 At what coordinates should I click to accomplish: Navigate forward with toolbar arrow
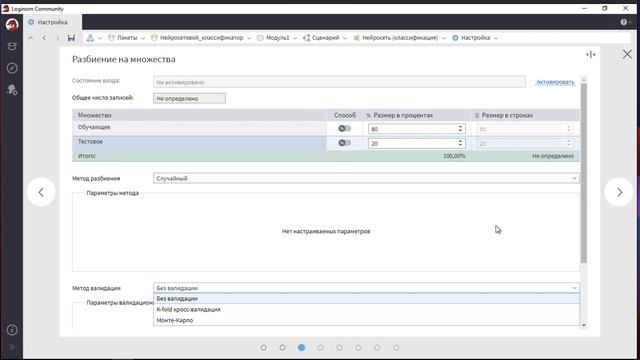[x=57, y=38]
